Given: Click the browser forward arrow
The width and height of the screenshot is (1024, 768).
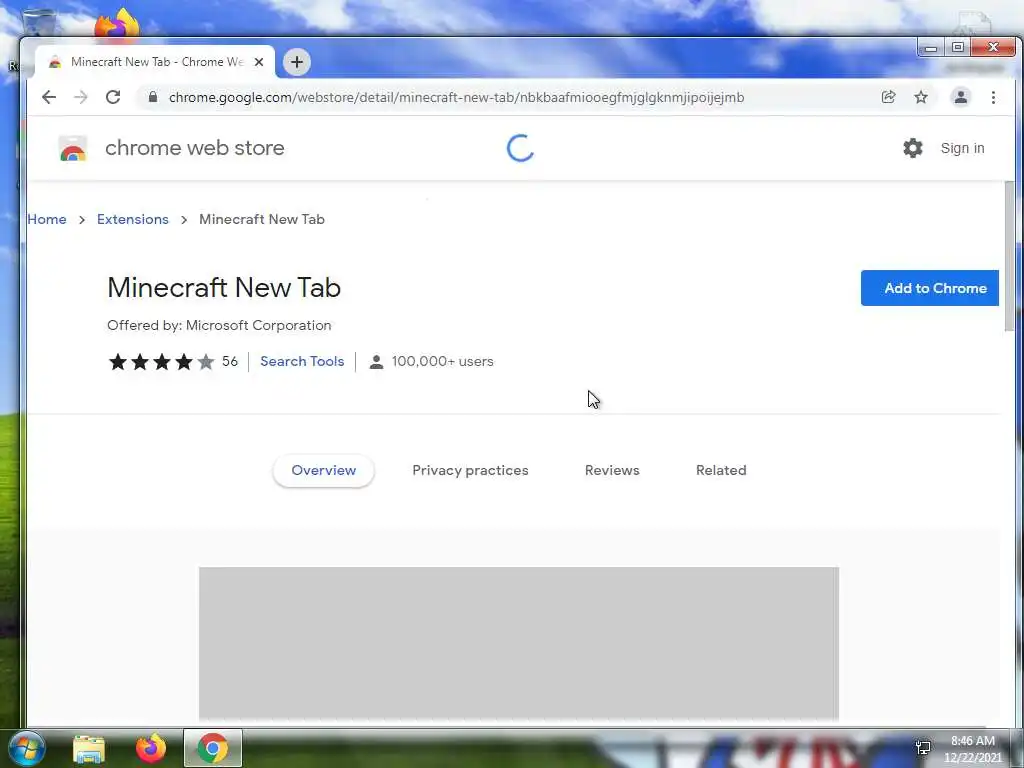Looking at the screenshot, I should tap(80, 97).
